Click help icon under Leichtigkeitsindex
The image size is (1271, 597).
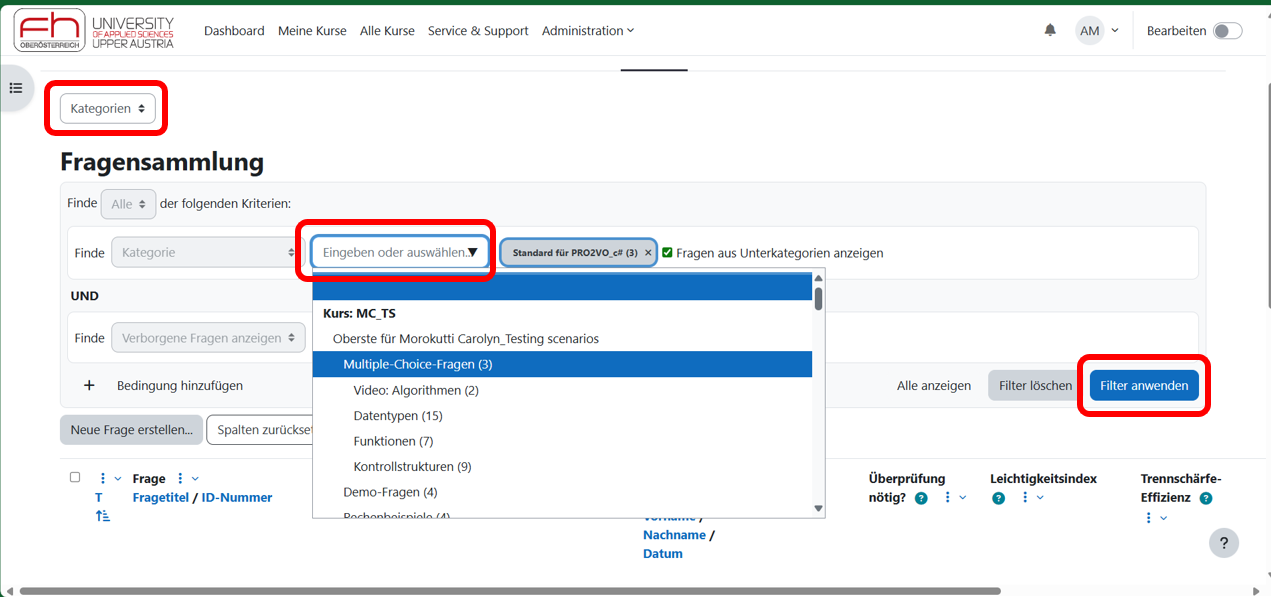click(x=998, y=498)
